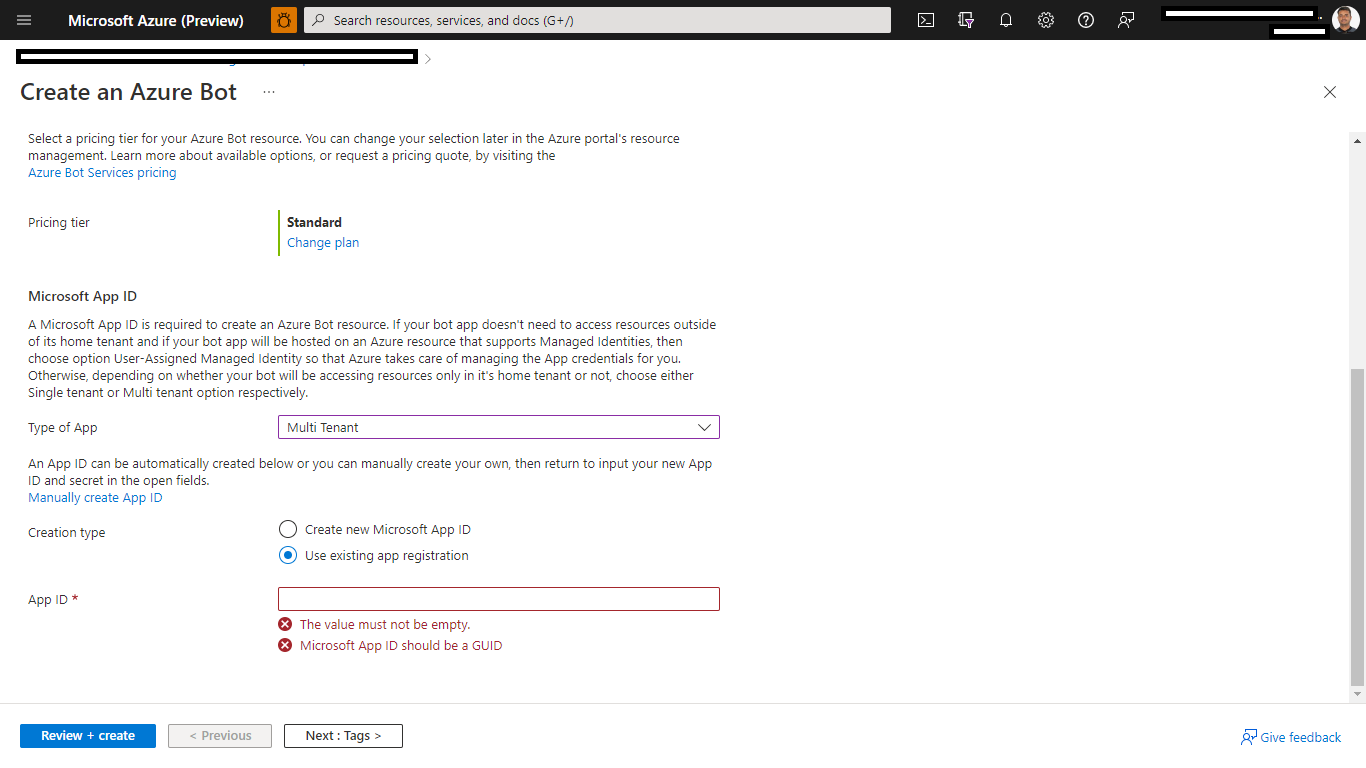
Task: Open Cloud Shell from the top bar
Action: pos(926,20)
